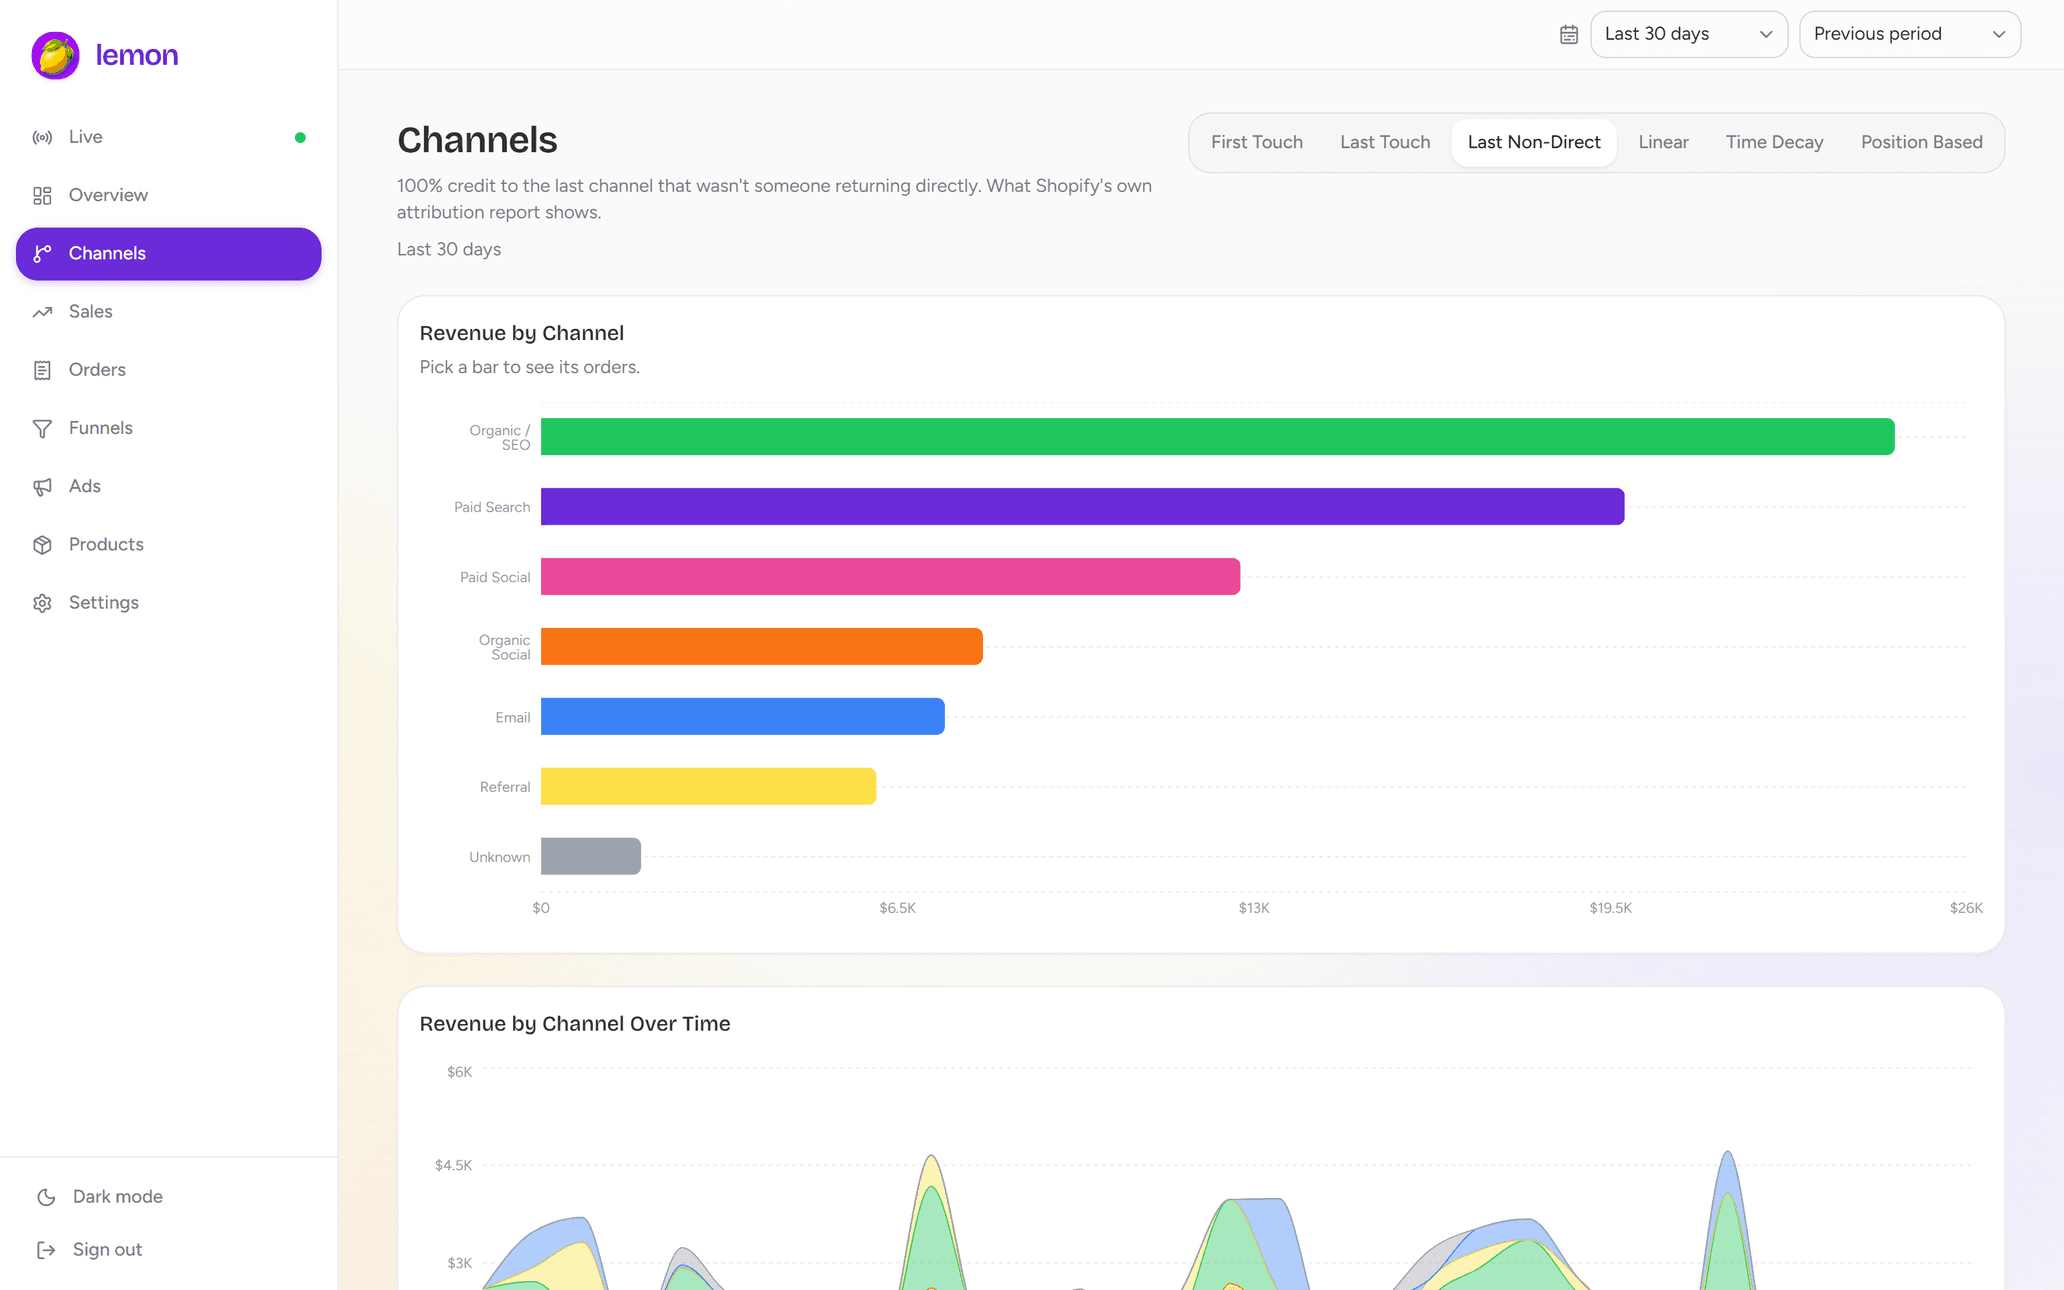Viewport: 2064px width, 1290px height.
Task: Click the Paid Search axis label
Action: coord(492,508)
